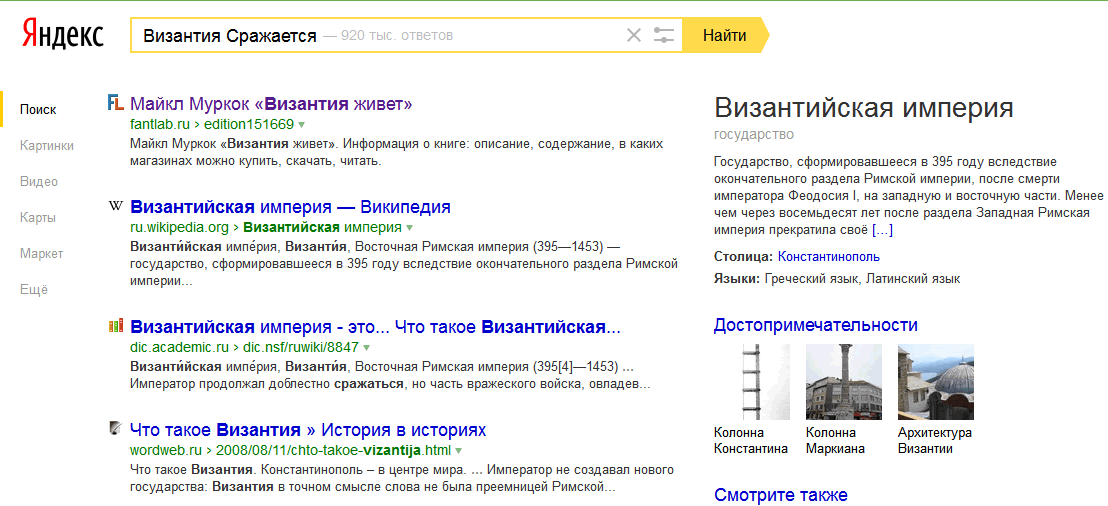
Task: Click Колонна Маркиана caption text
Action: coord(835,441)
